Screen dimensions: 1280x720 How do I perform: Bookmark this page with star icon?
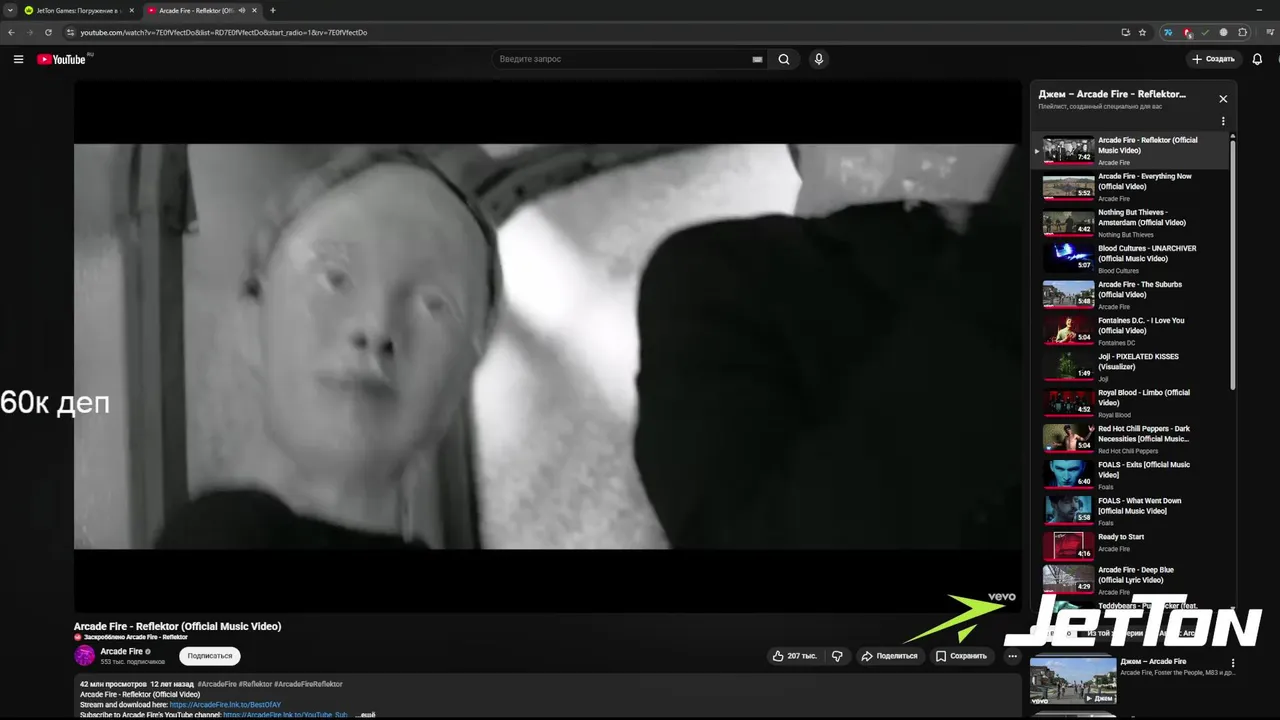(x=1142, y=32)
